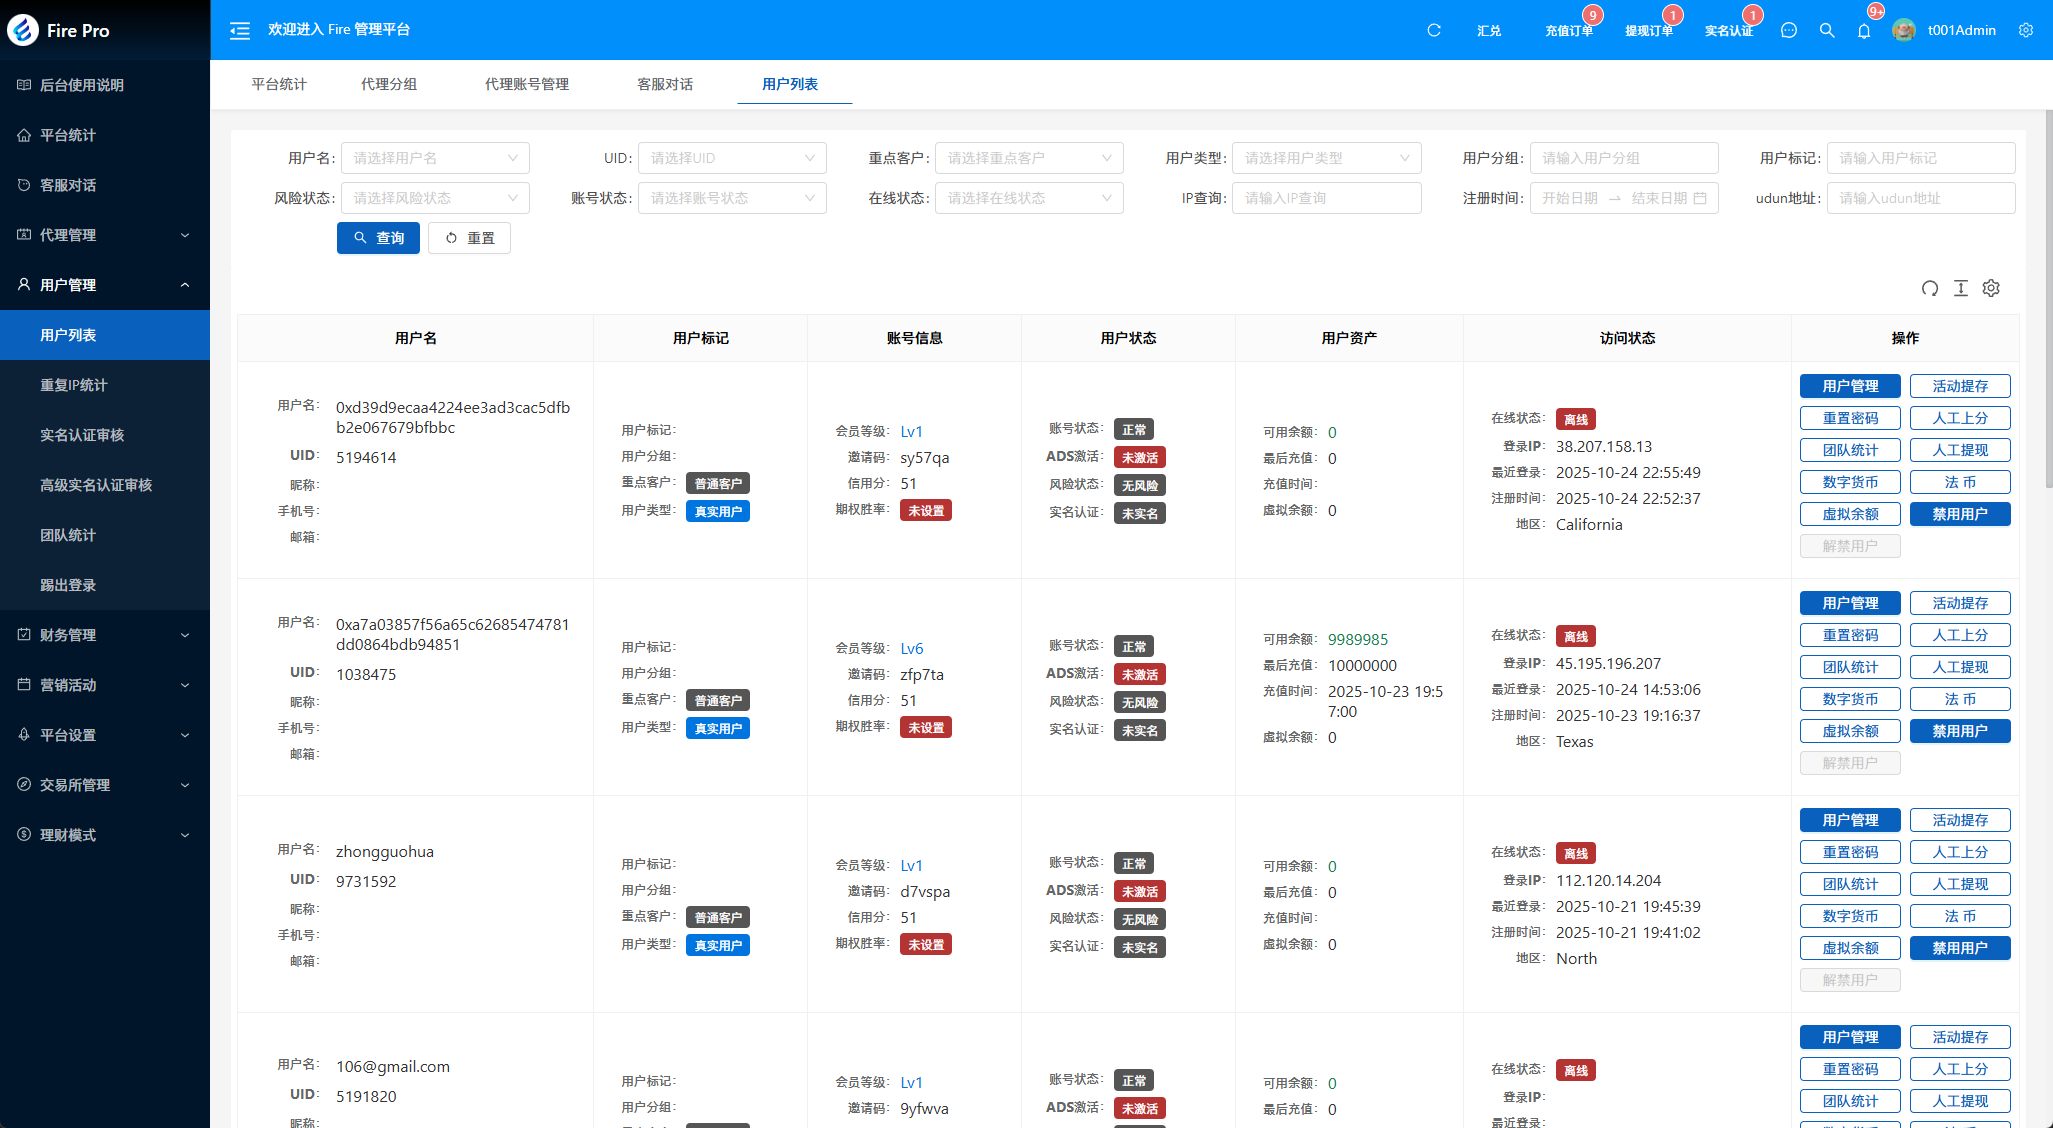Open the 用户名 select dropdown
Viewport: 2053px width, 1128px height.
coord(434,158)
